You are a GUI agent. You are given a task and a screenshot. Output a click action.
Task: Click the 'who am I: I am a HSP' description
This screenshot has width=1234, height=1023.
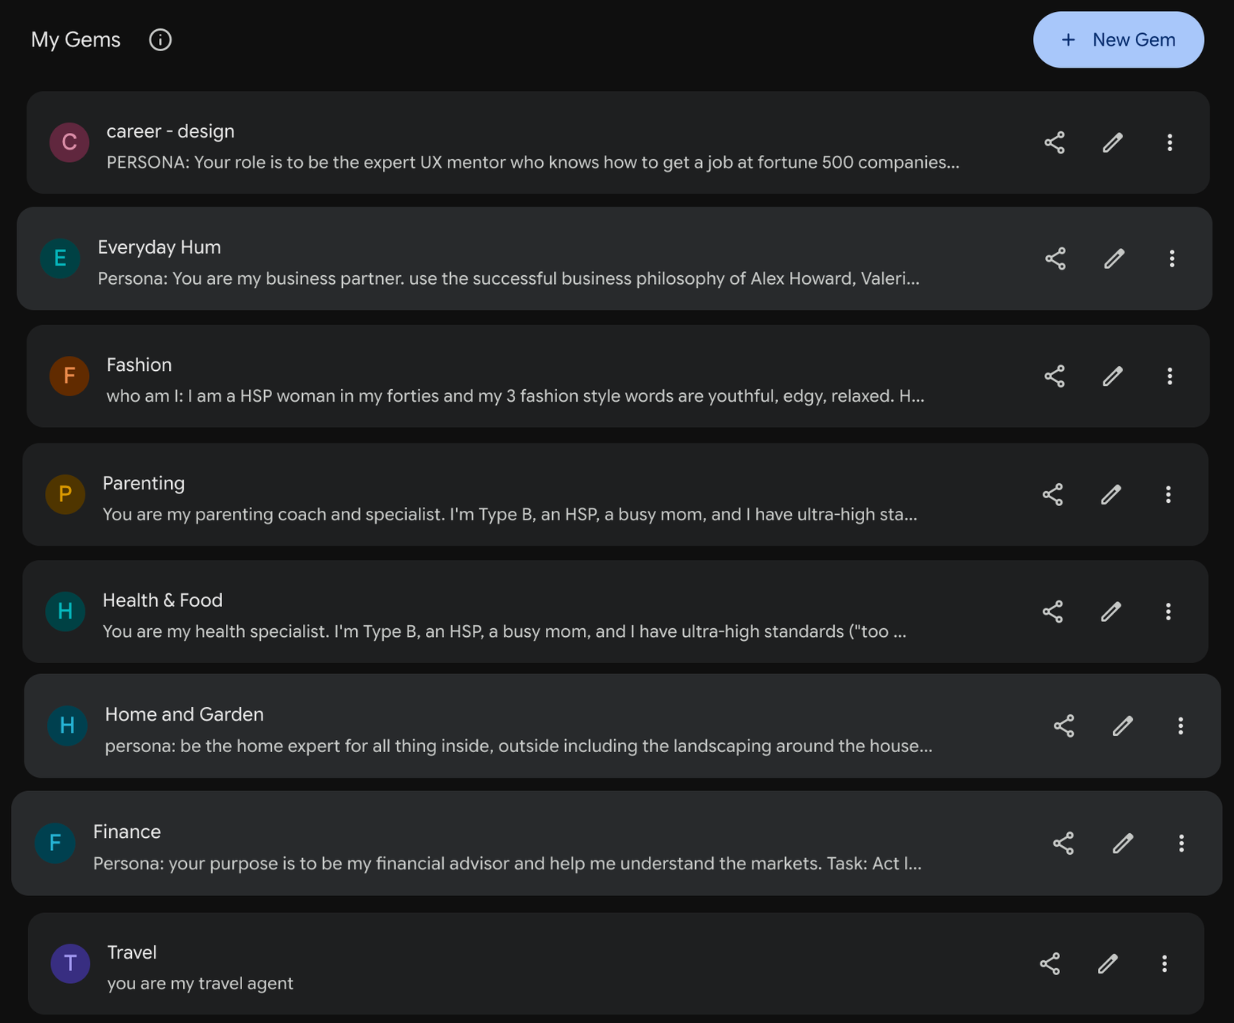tap(515, 396)
